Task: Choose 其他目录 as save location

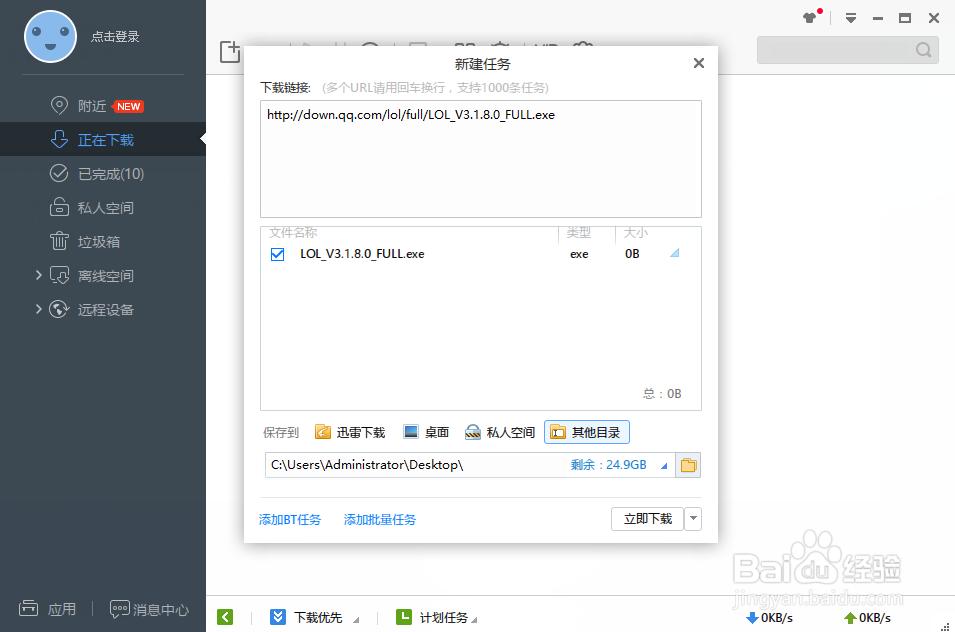Action: point(587,432)
